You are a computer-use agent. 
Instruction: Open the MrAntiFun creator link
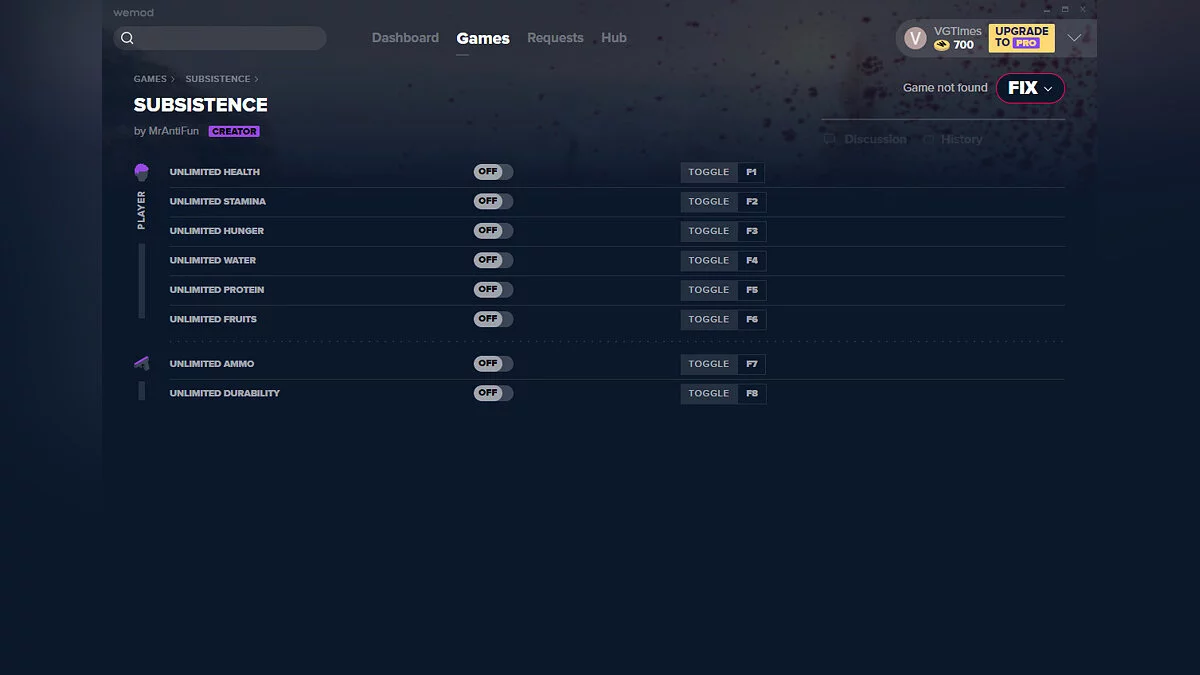coord(174,131)
